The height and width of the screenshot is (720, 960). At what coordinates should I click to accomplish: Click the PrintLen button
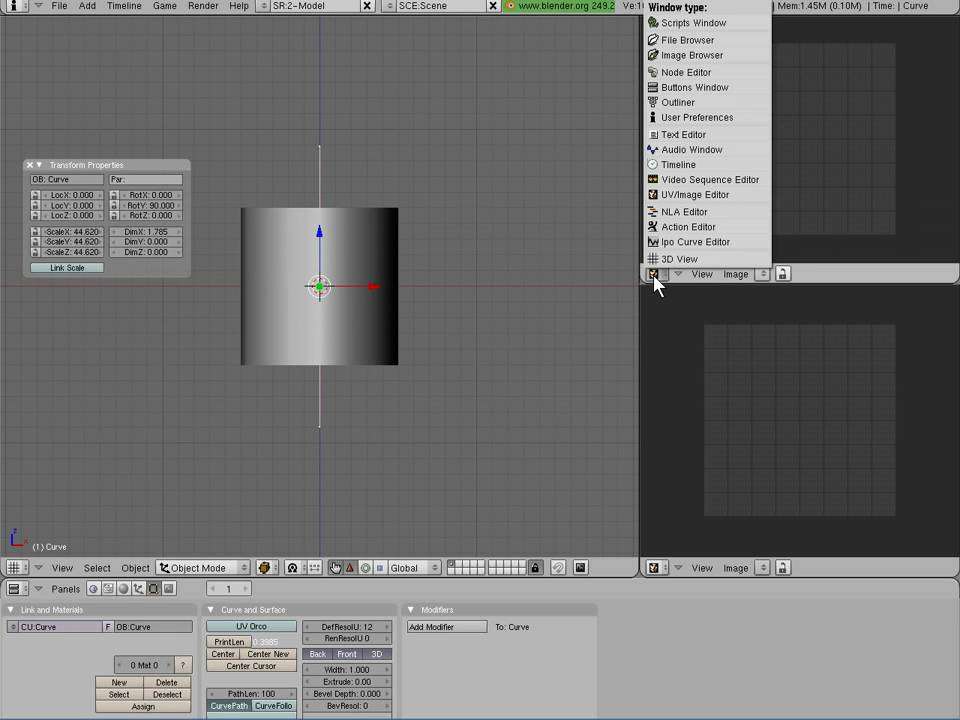pos(230,642)
